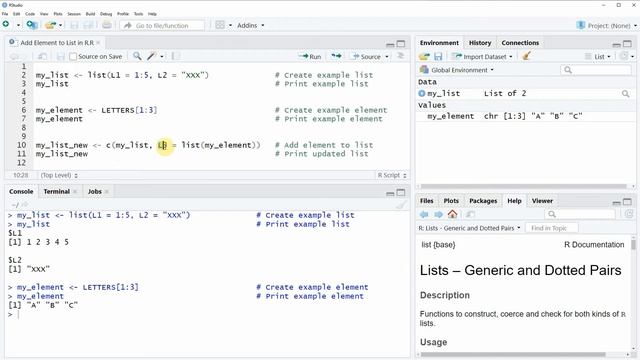Click the Help forward arrow
The image size is (640, 360).
(x=438, y=214)
